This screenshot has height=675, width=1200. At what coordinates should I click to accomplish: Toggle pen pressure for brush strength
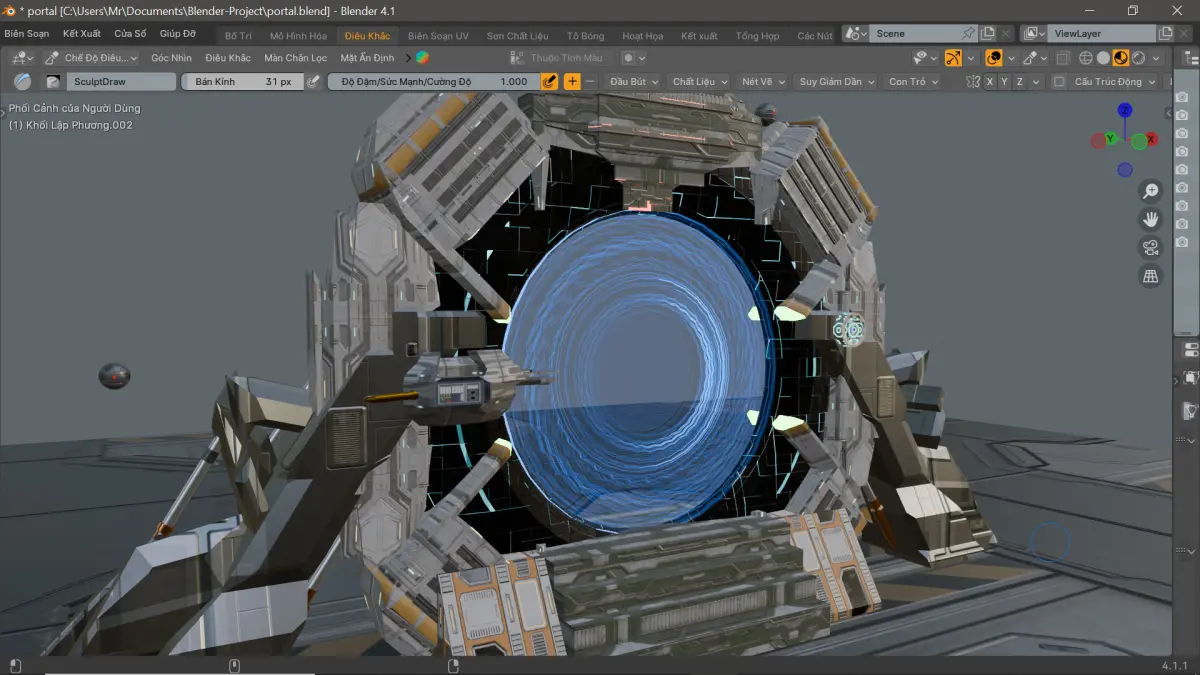(x=549, y=82)
